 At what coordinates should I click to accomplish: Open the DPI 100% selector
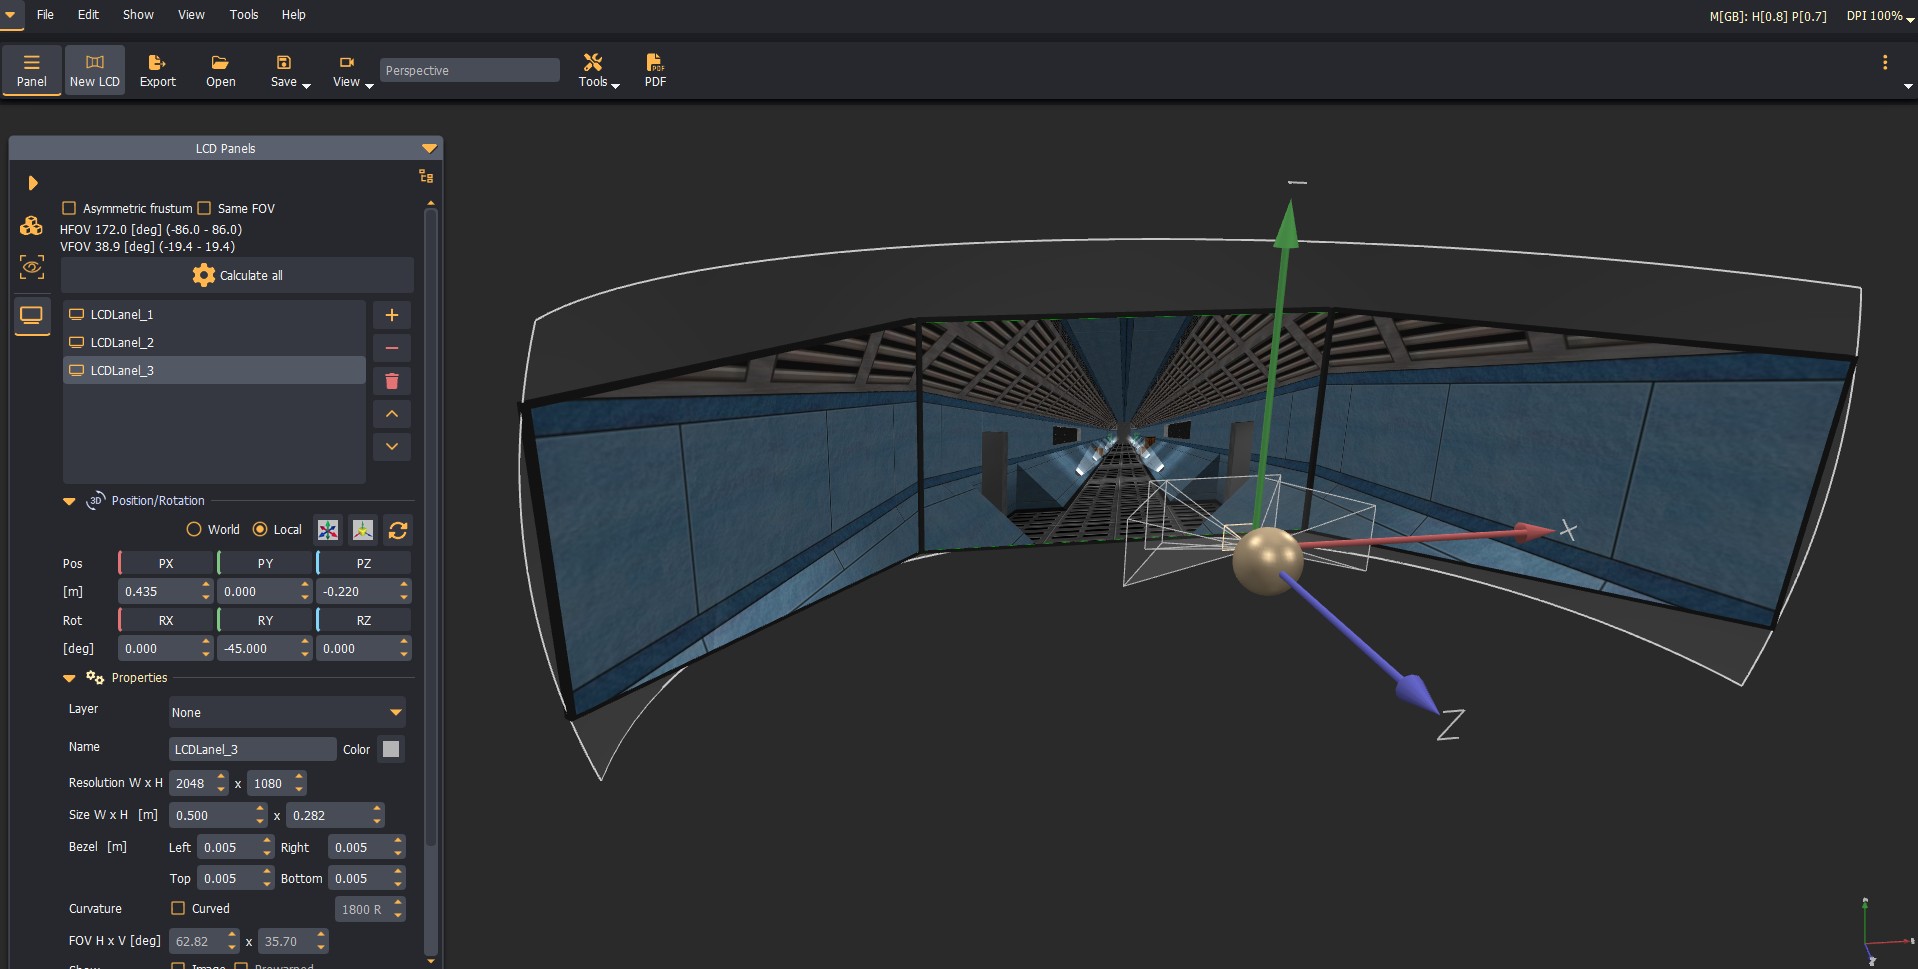(x=1880, y=16)
